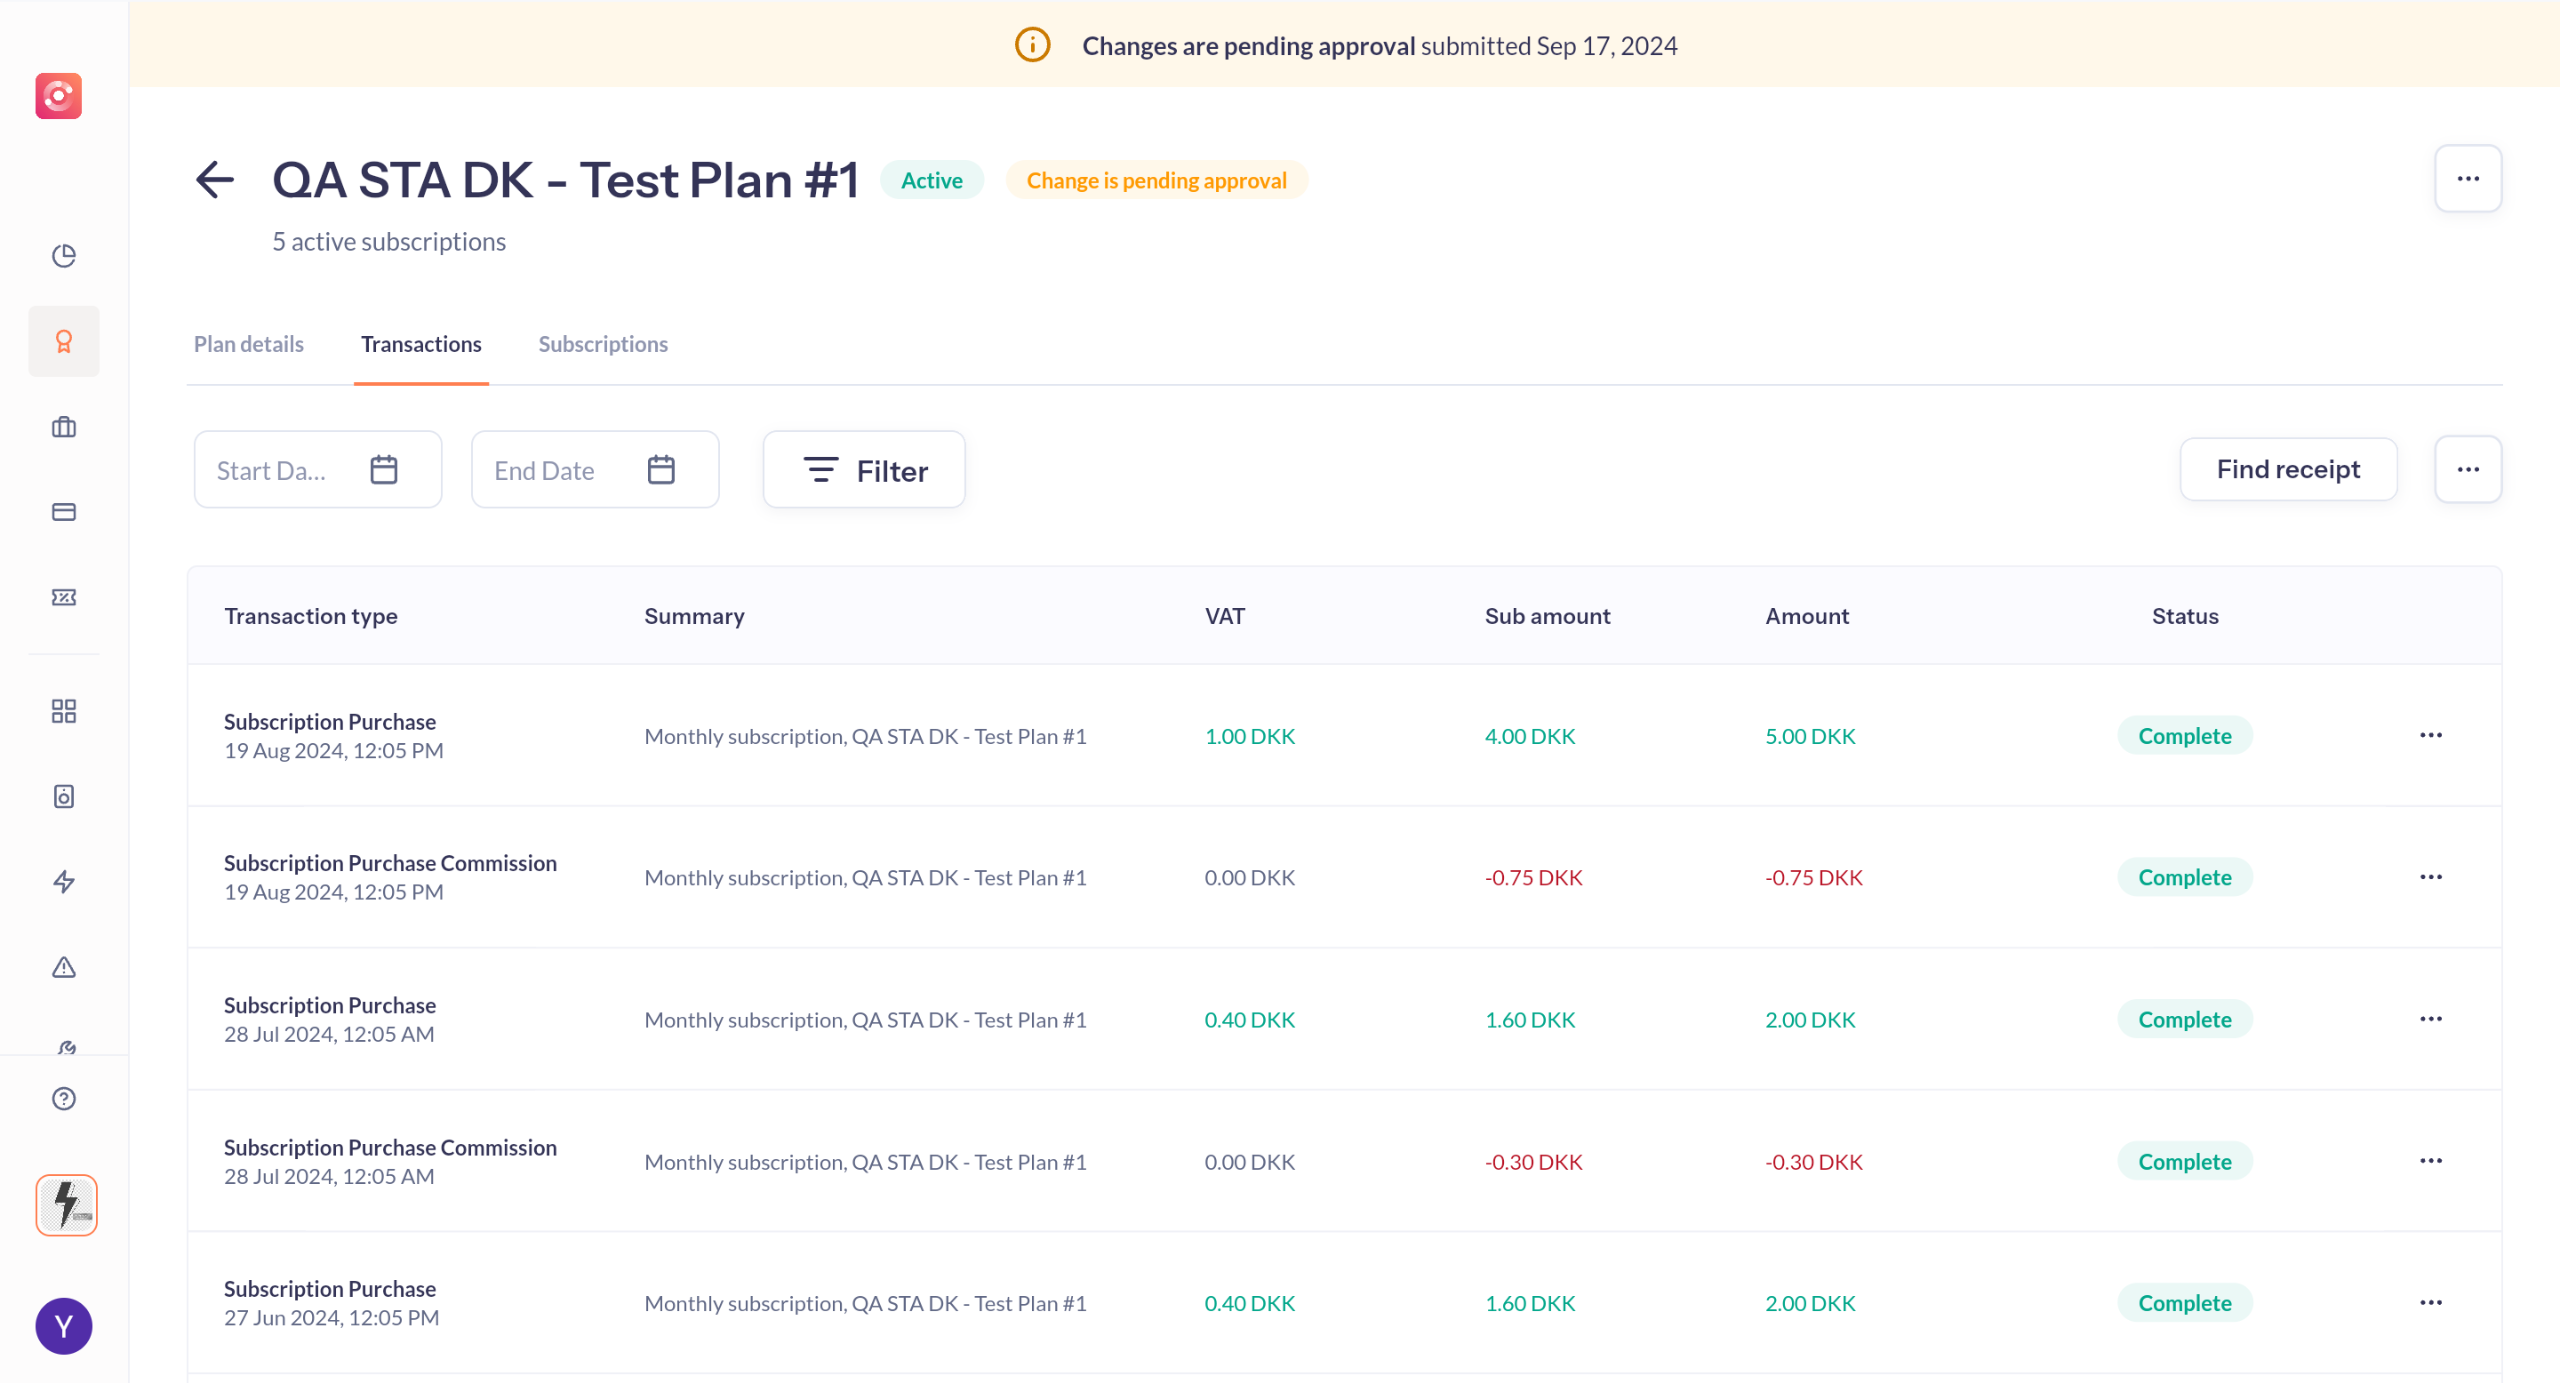Click the Find receipt button
This screenshot has height=1383, width=2560.
2287,469
